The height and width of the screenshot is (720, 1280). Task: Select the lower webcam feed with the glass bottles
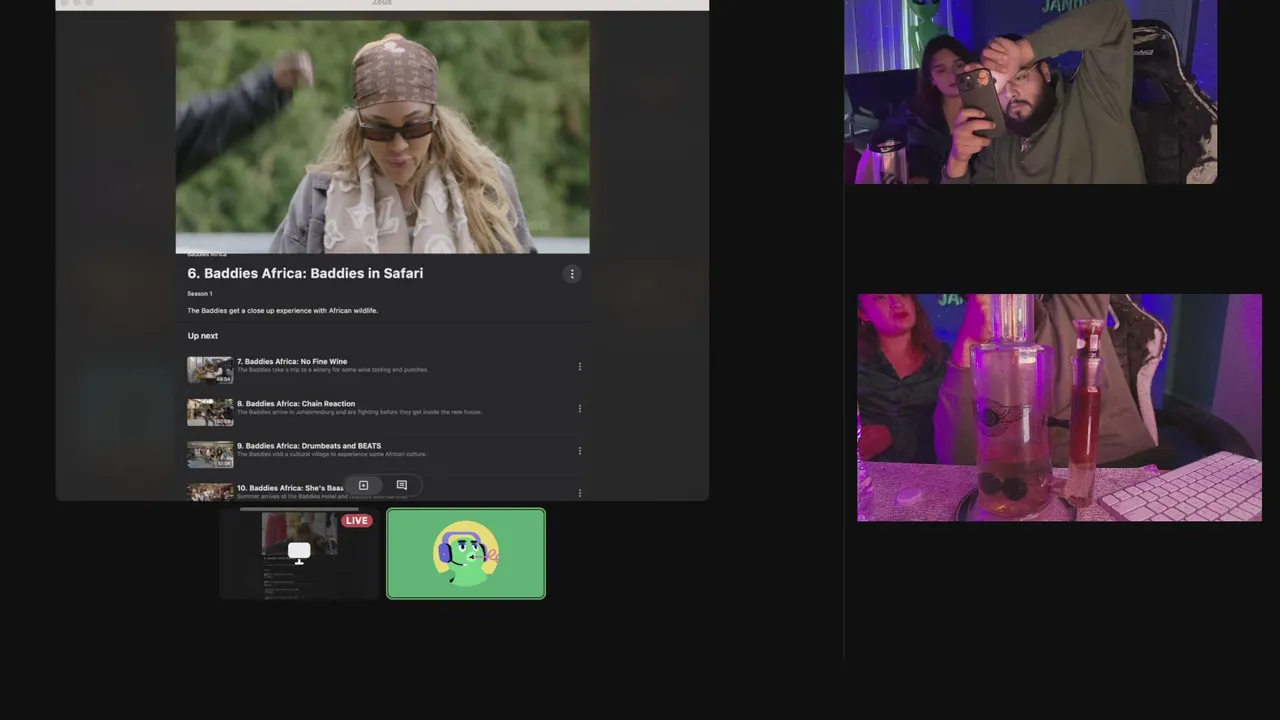[1059, 407]
